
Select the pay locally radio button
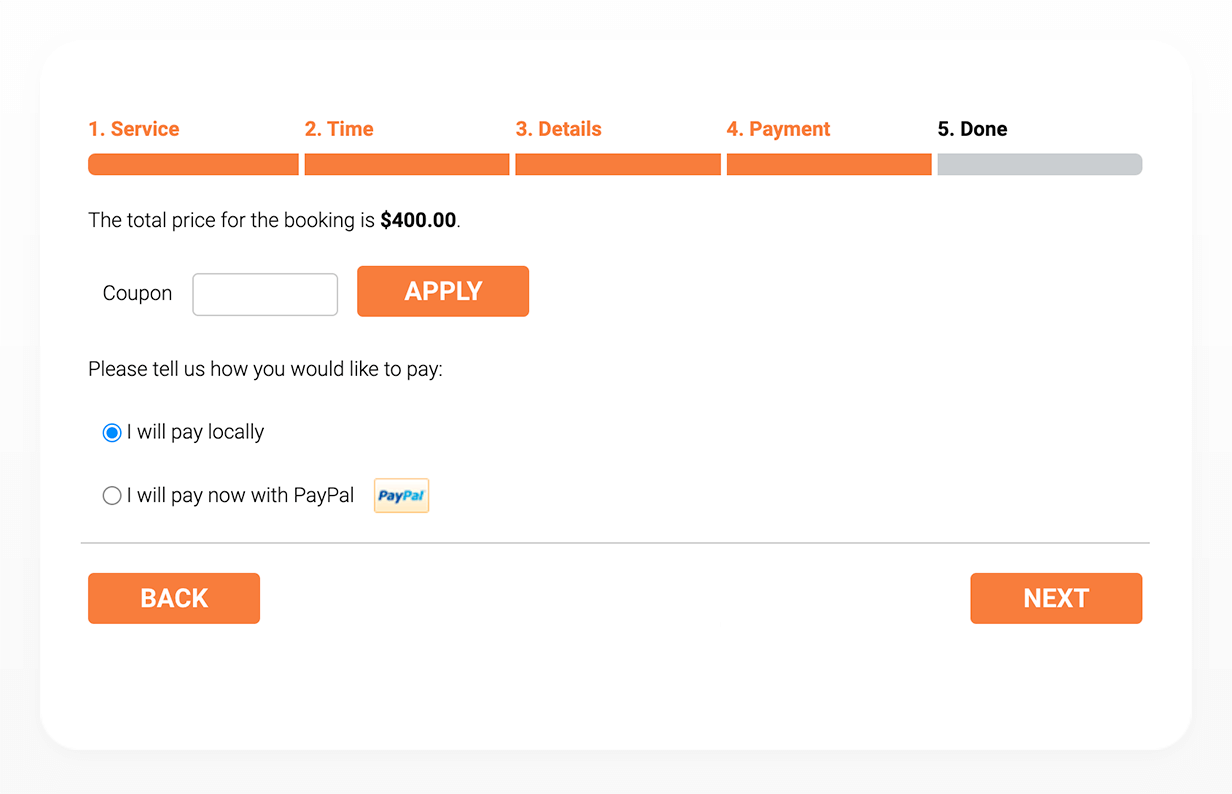coord(112,433)
